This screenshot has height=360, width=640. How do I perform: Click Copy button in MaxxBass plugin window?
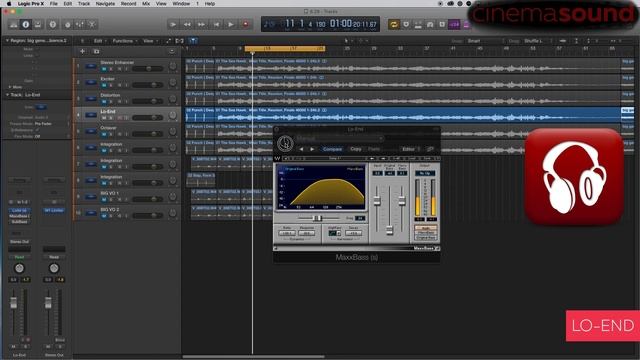coord(356,149)
